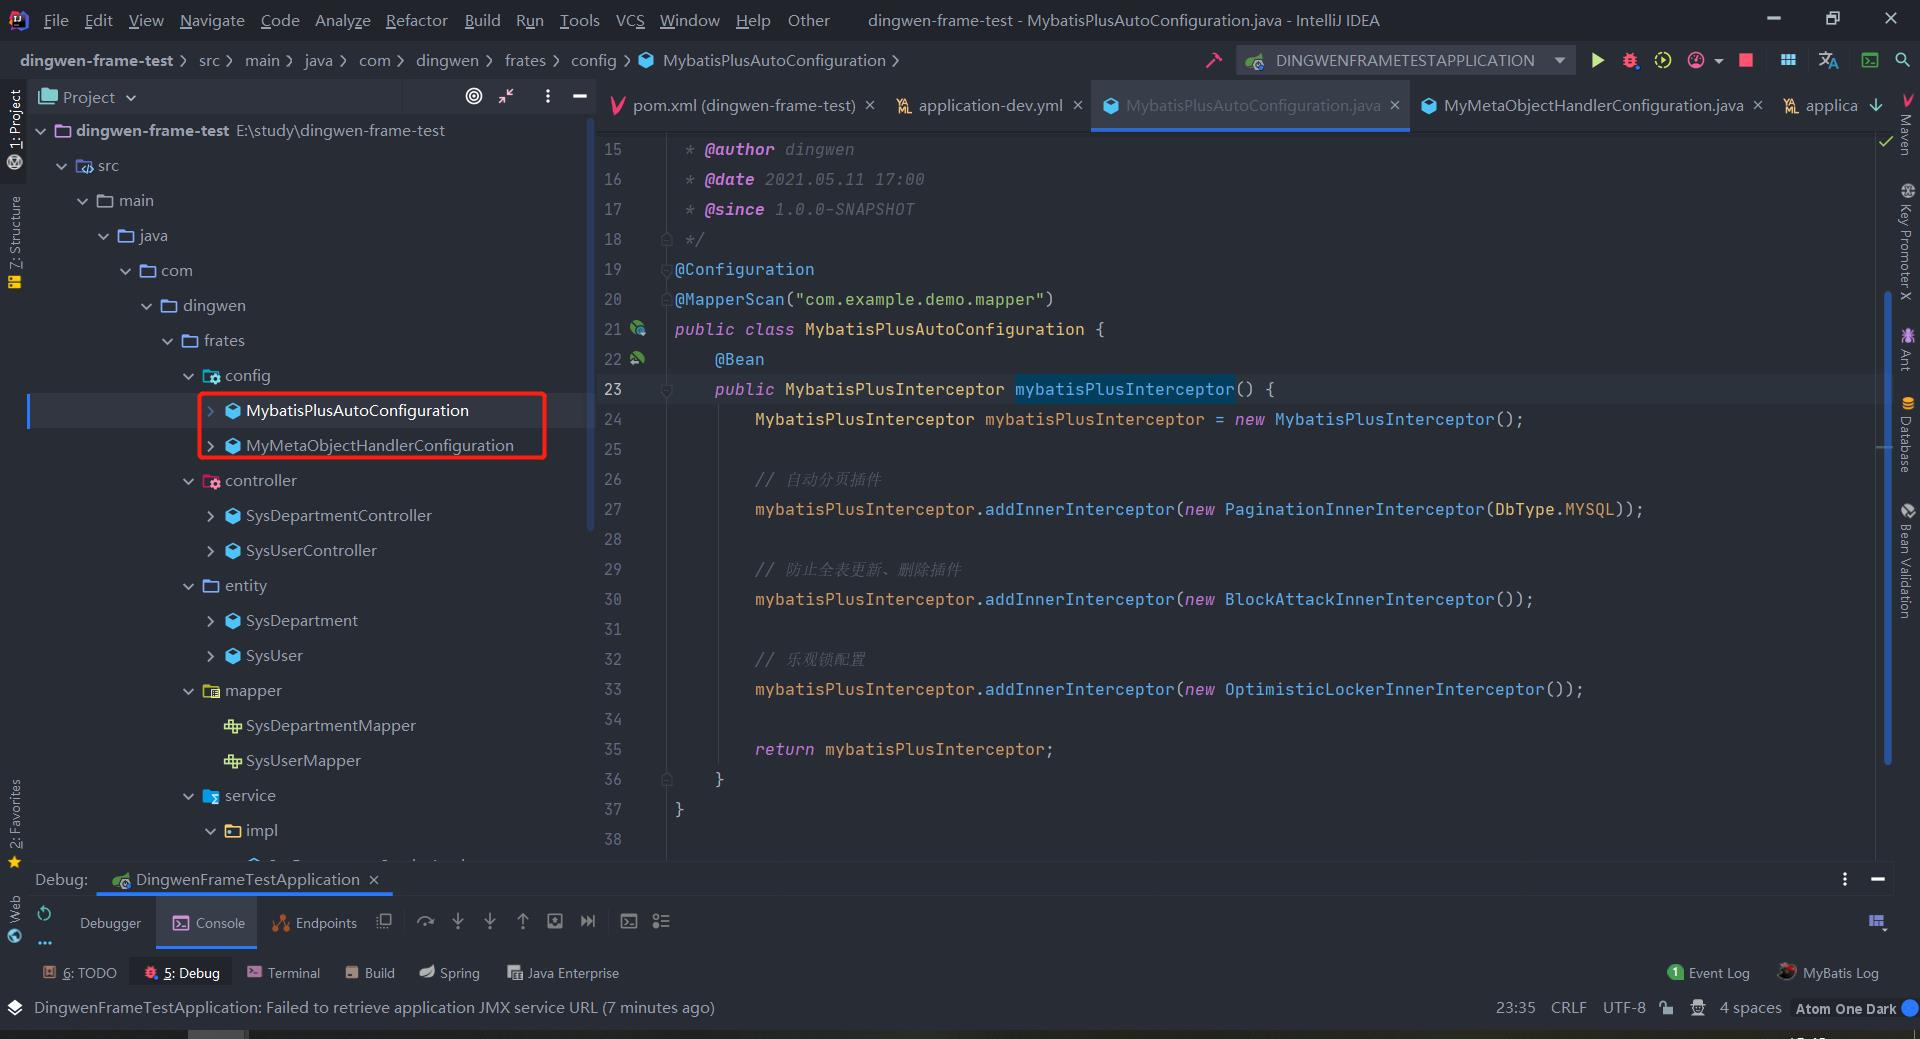Click the CRLF line separator in status bar

click(x=1568, y=1008)
